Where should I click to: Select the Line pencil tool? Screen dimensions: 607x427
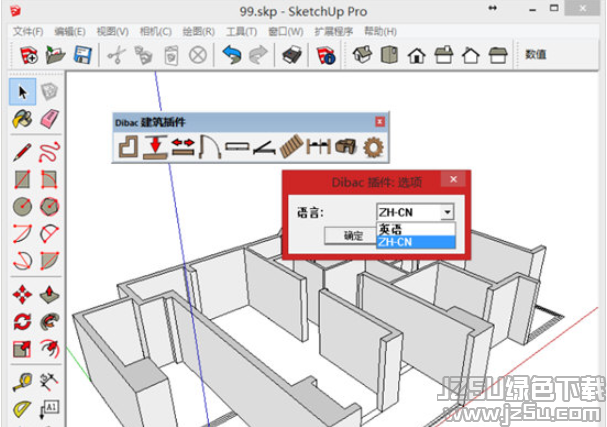[x=22, y=152]
